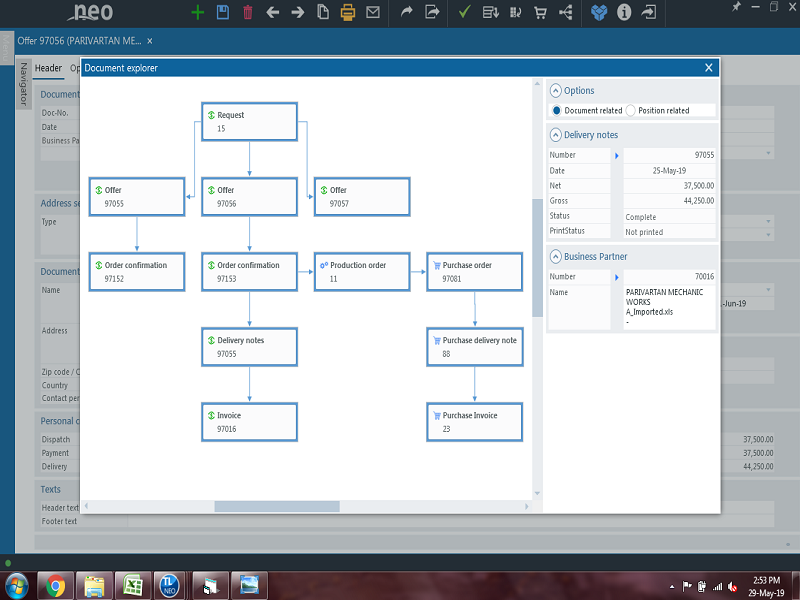Click the envelope Email icon in toolbar
Image resolution: width=800 pixels, height=600 pixels.
(x=373, y=12)
